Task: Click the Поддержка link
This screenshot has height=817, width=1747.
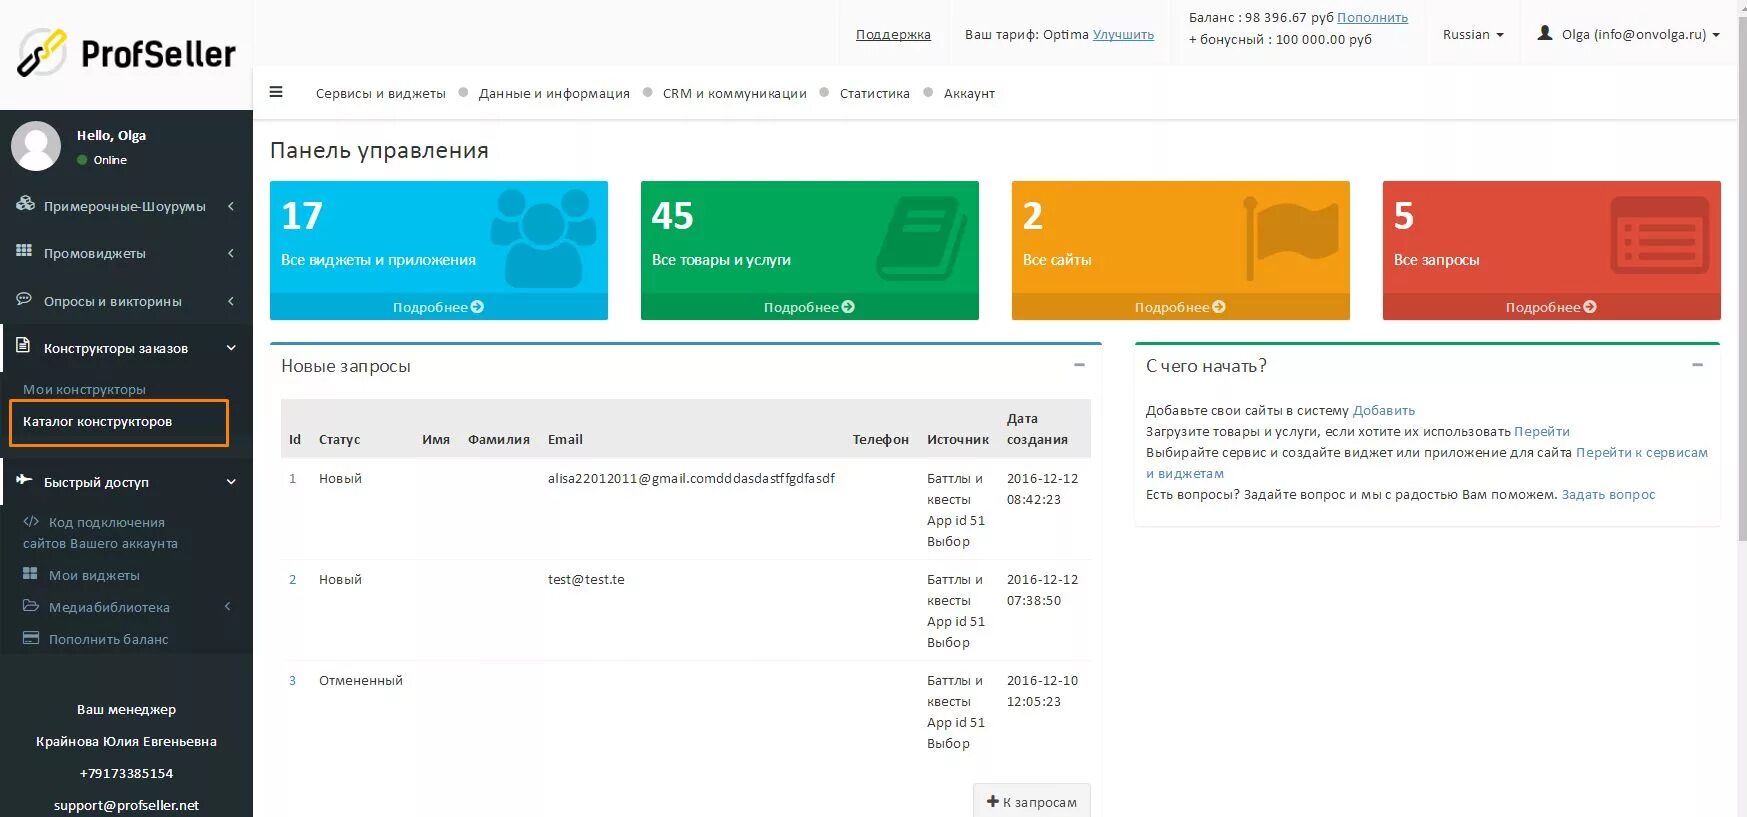Action: [x=893, y=34]
